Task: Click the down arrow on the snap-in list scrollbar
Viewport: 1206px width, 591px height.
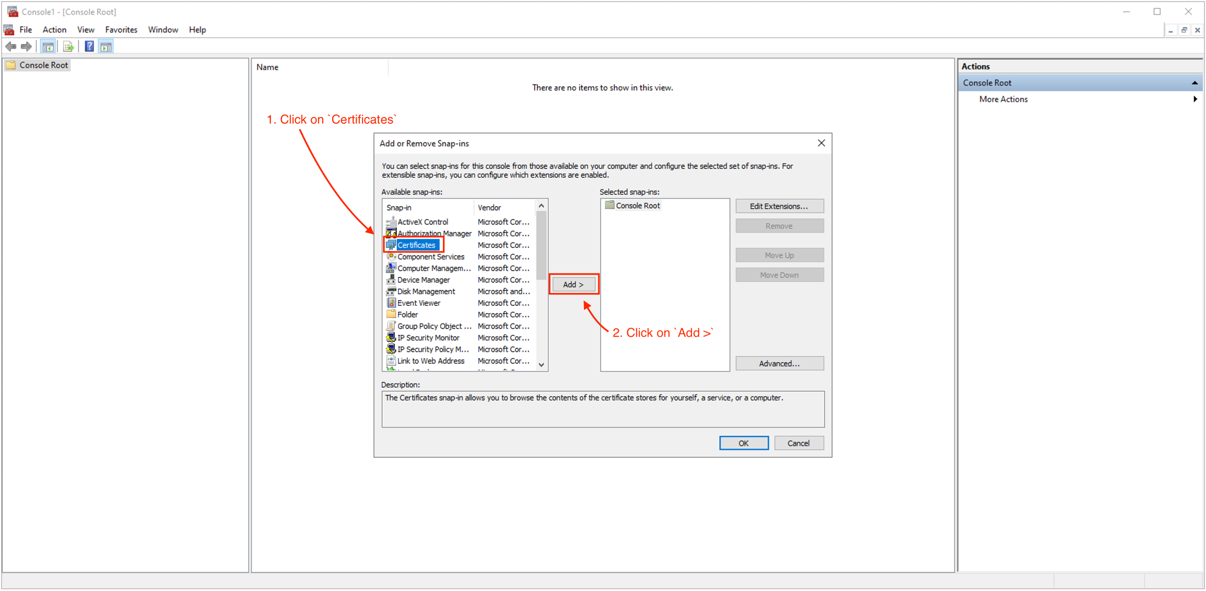Action: (x=541, y=364)
